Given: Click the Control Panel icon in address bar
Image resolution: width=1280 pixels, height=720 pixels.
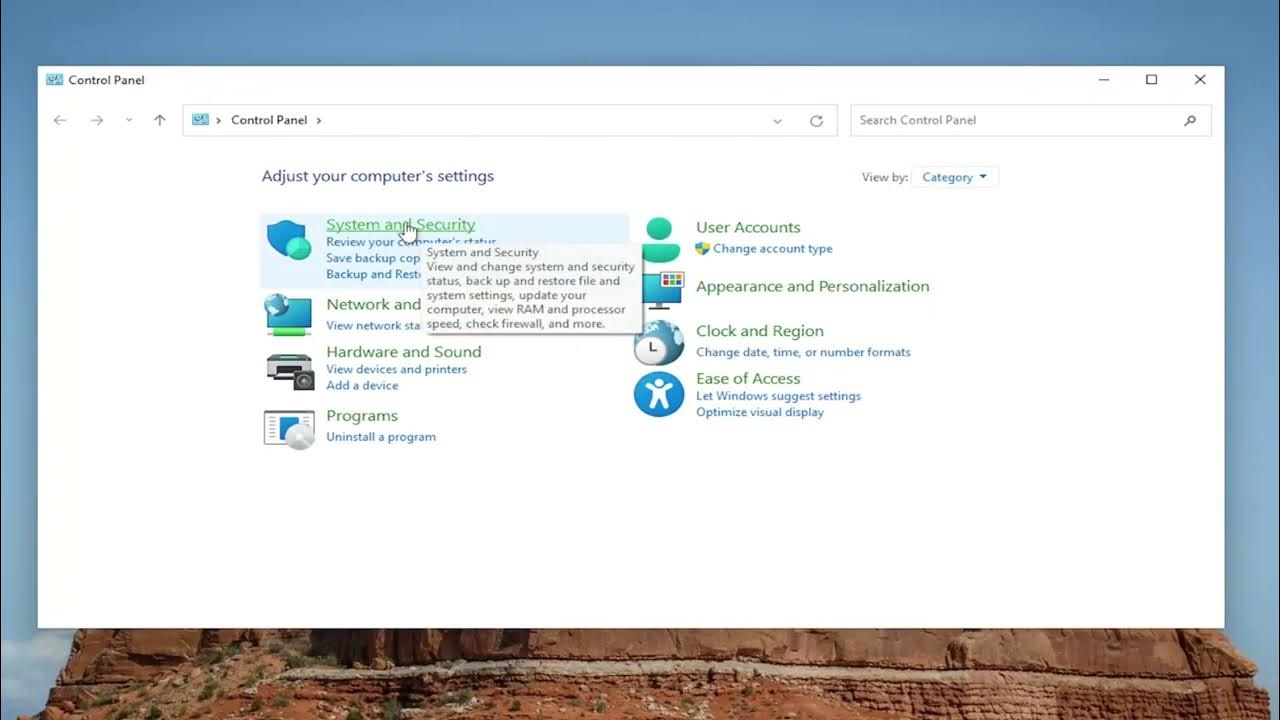Looking at the screenshot, I should click(x=200, y=119).
